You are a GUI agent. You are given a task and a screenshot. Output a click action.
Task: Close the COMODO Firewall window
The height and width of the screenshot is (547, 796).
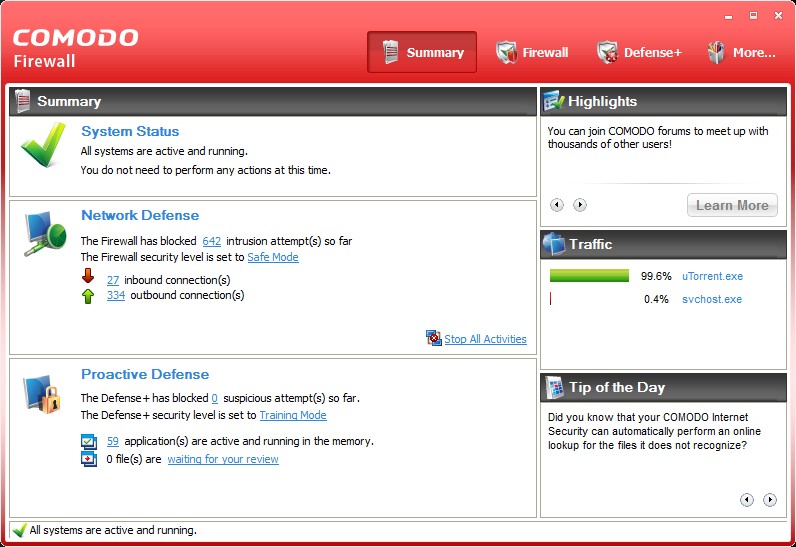778,16
